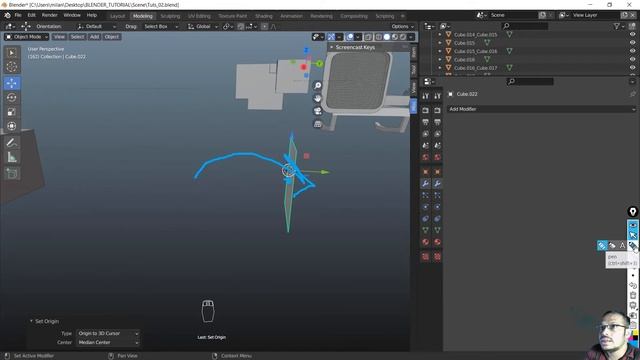640x360 pixels.
Task: Hide Cube.015_Cube.016 with eye icon
Action: tap(633, 51)
